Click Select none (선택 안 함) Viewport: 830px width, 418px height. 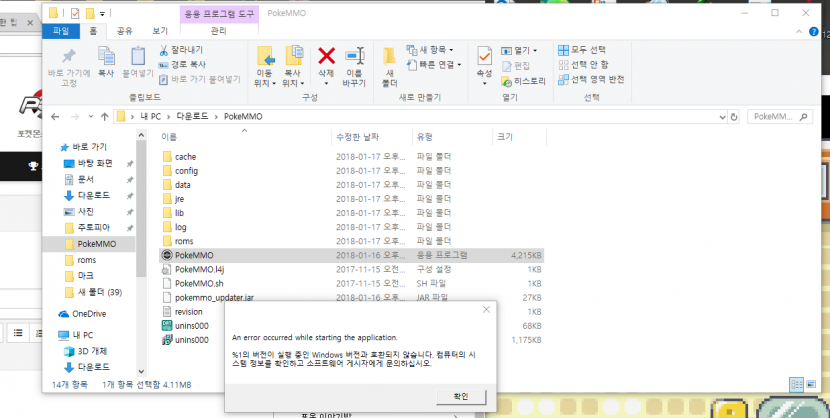(x=583, y=65)
